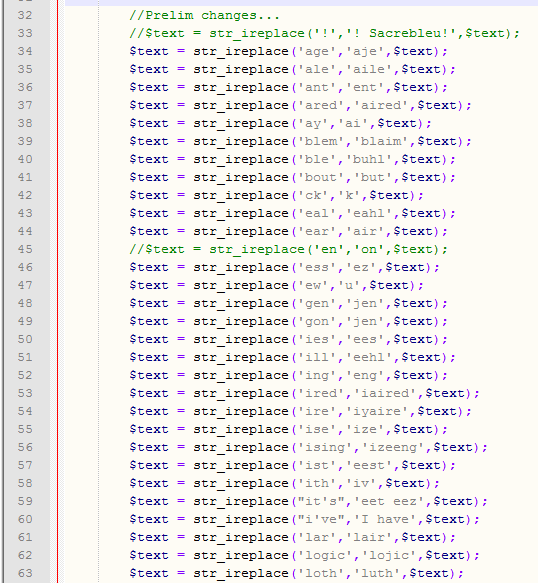
Task: Click the 'gen','jen' replacement line
Action: pos(289,303)
